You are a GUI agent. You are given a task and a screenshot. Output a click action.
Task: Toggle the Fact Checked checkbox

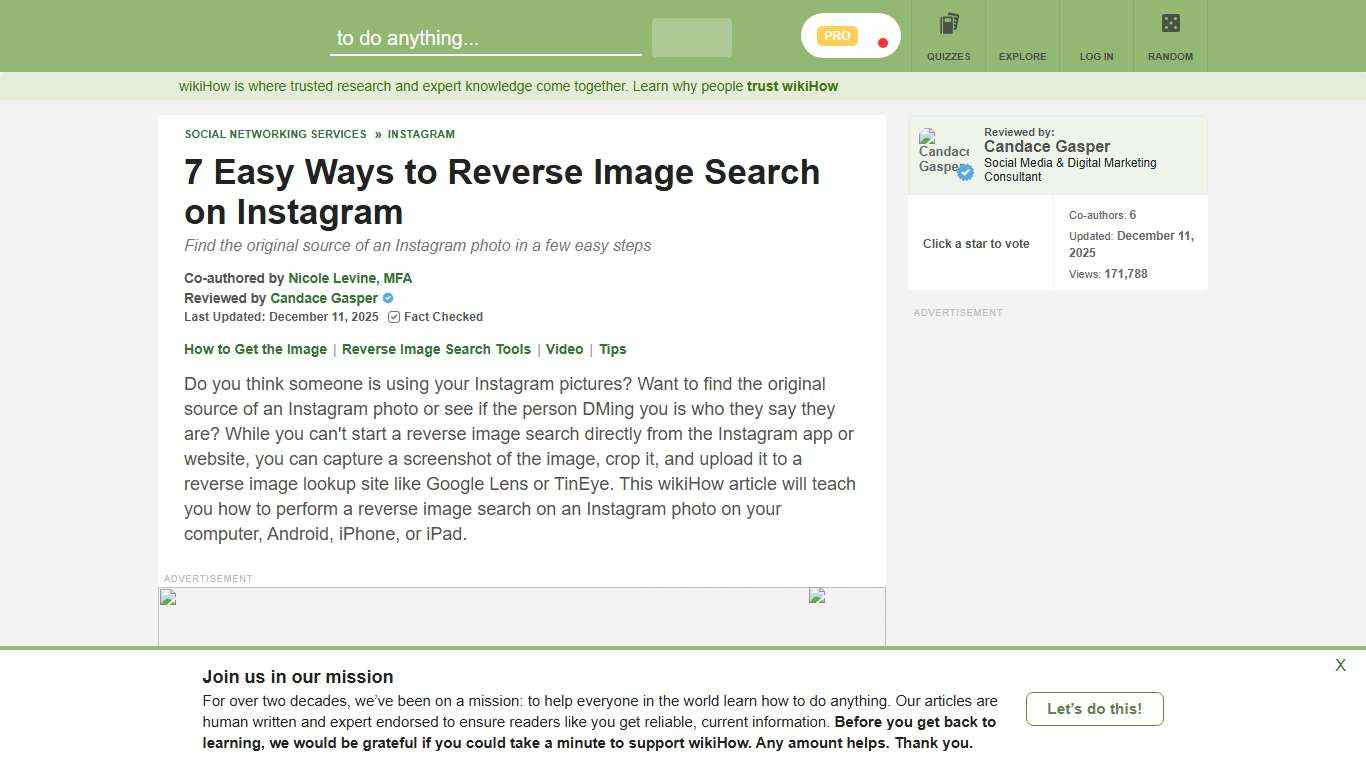(393, 317)
